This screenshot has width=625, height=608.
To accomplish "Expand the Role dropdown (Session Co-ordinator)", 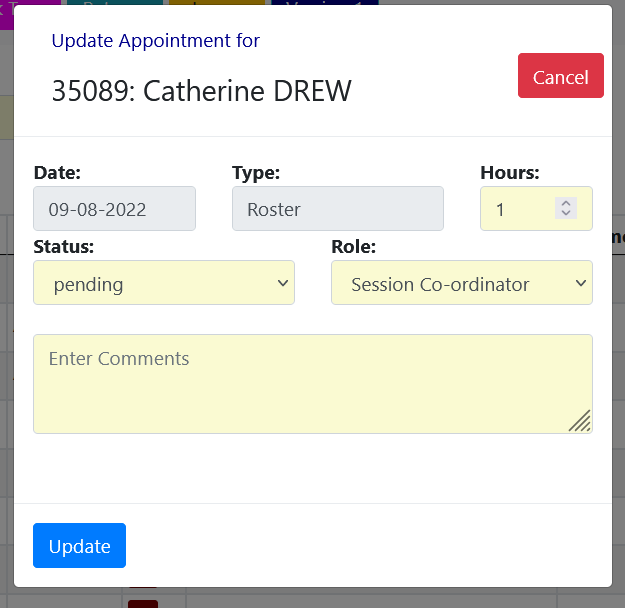I will (461, 283).
